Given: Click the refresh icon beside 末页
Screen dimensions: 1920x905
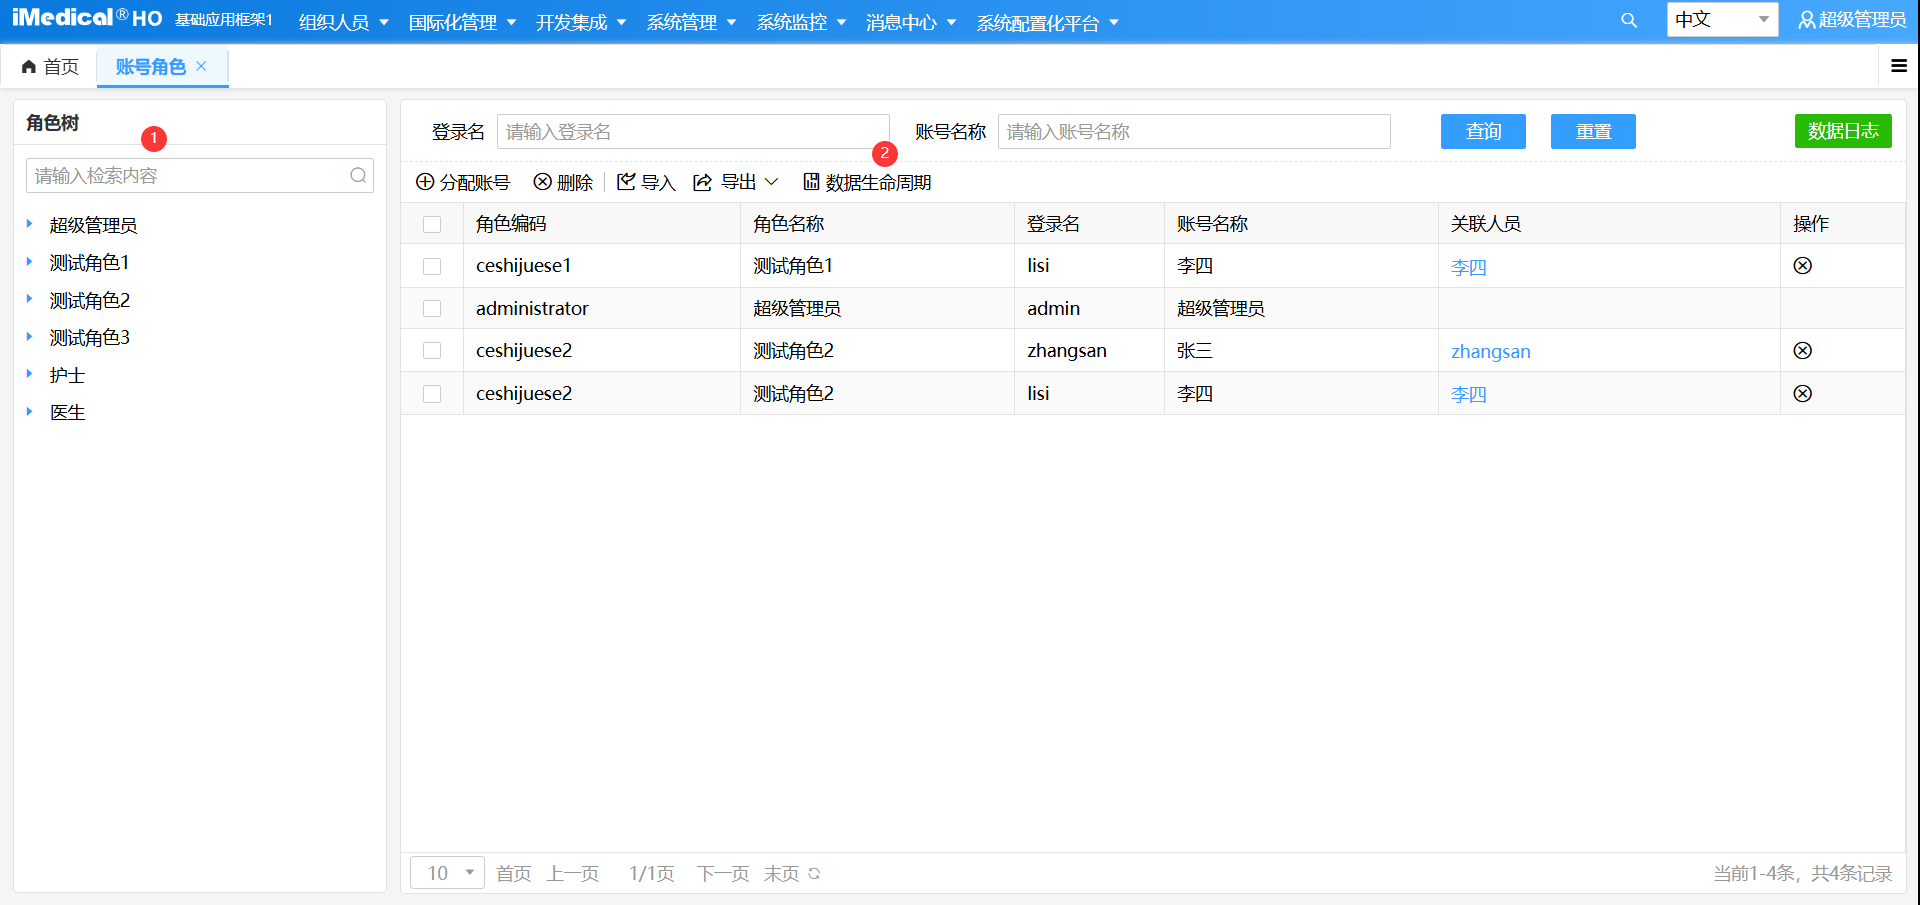Looking at the screenshot, I should coord(814,873).
